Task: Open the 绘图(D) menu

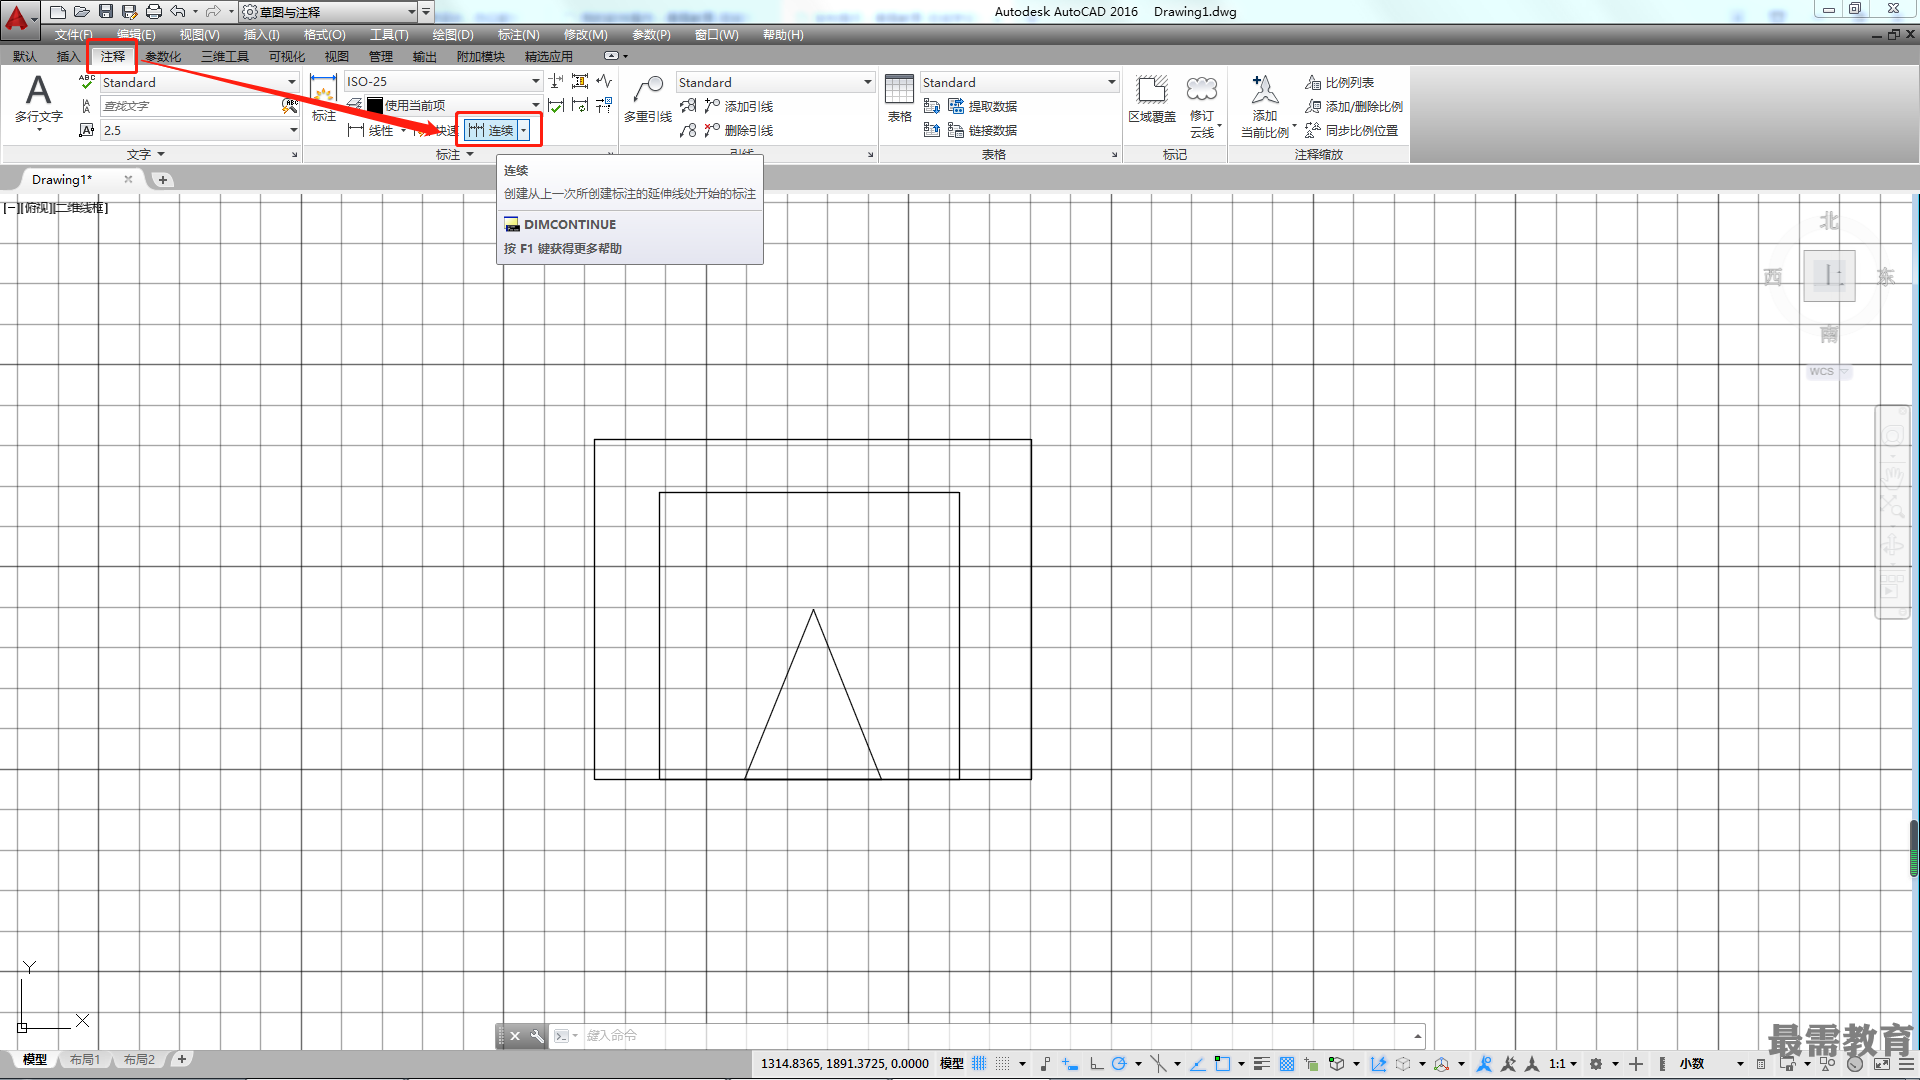Action: click(453, 35)
